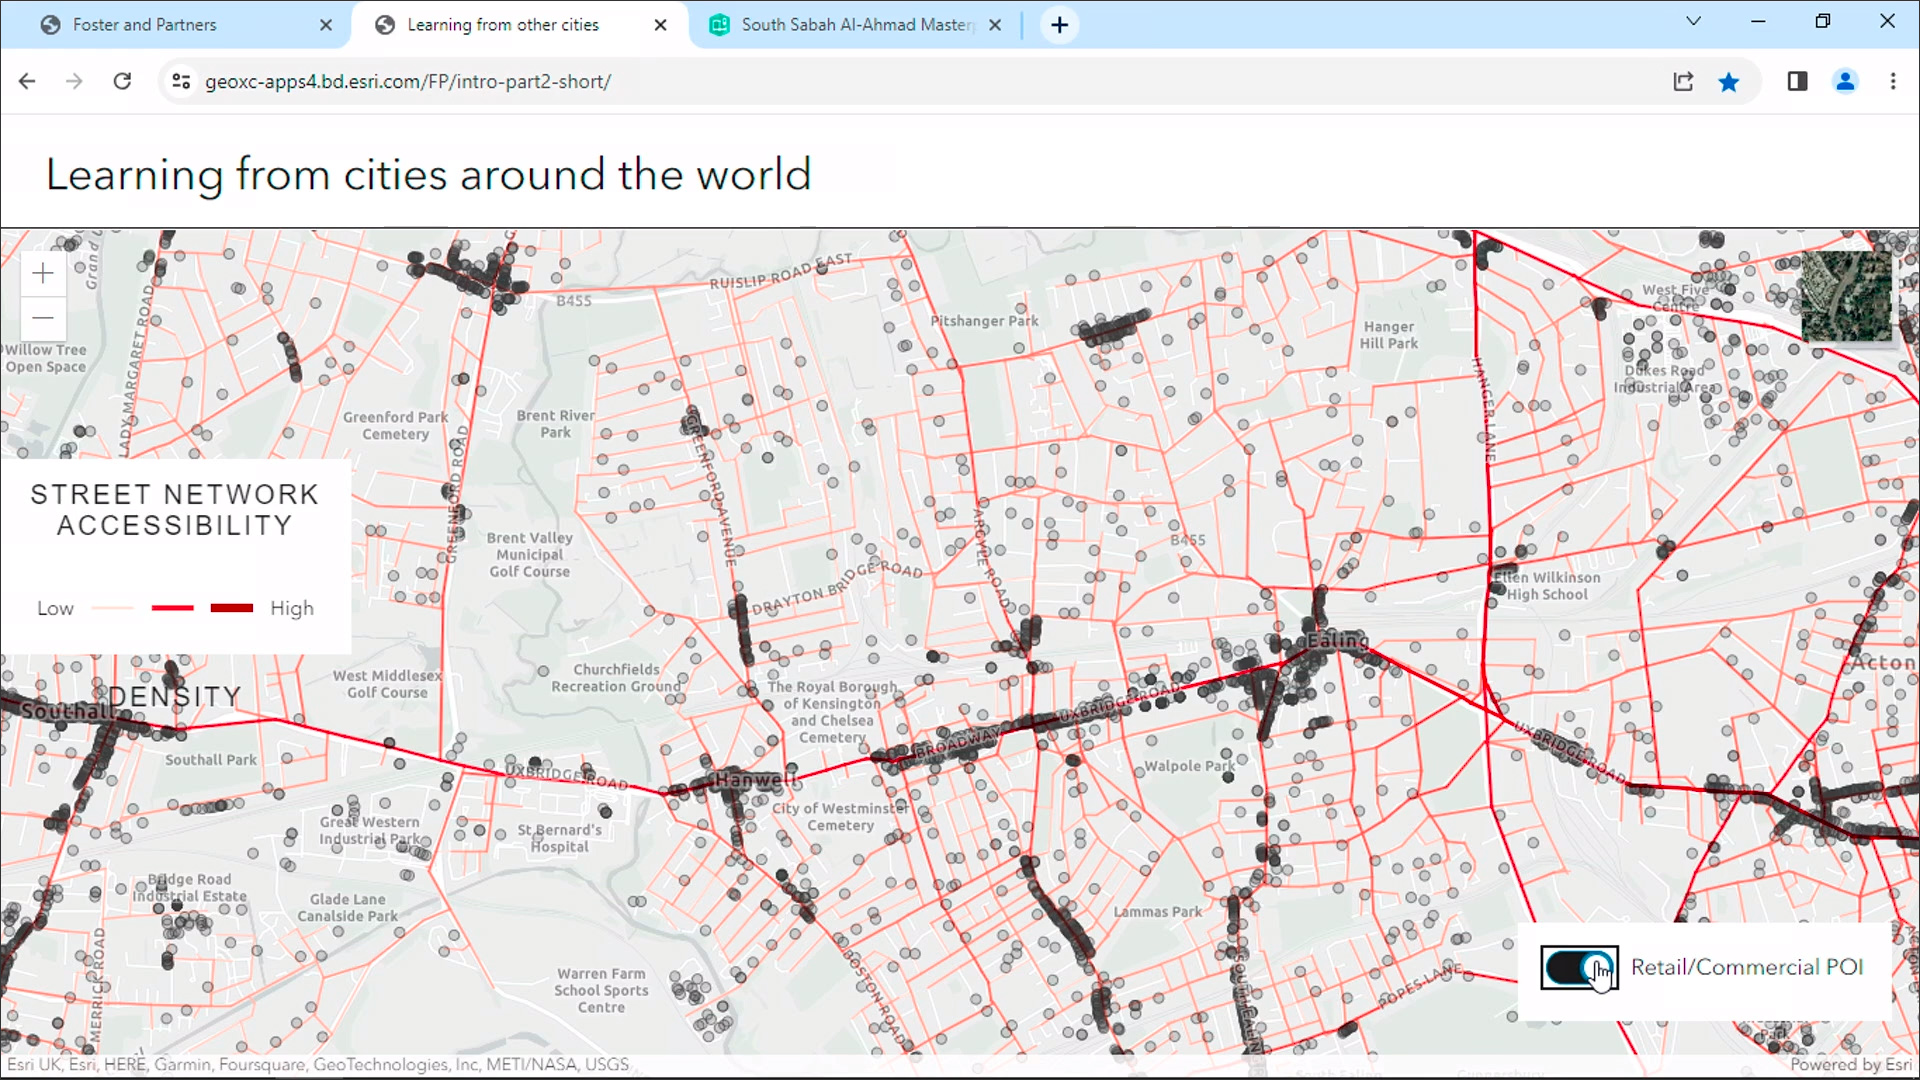Click the Ealing map label
This screenshot has height=1080, width=1920.
1338,640
